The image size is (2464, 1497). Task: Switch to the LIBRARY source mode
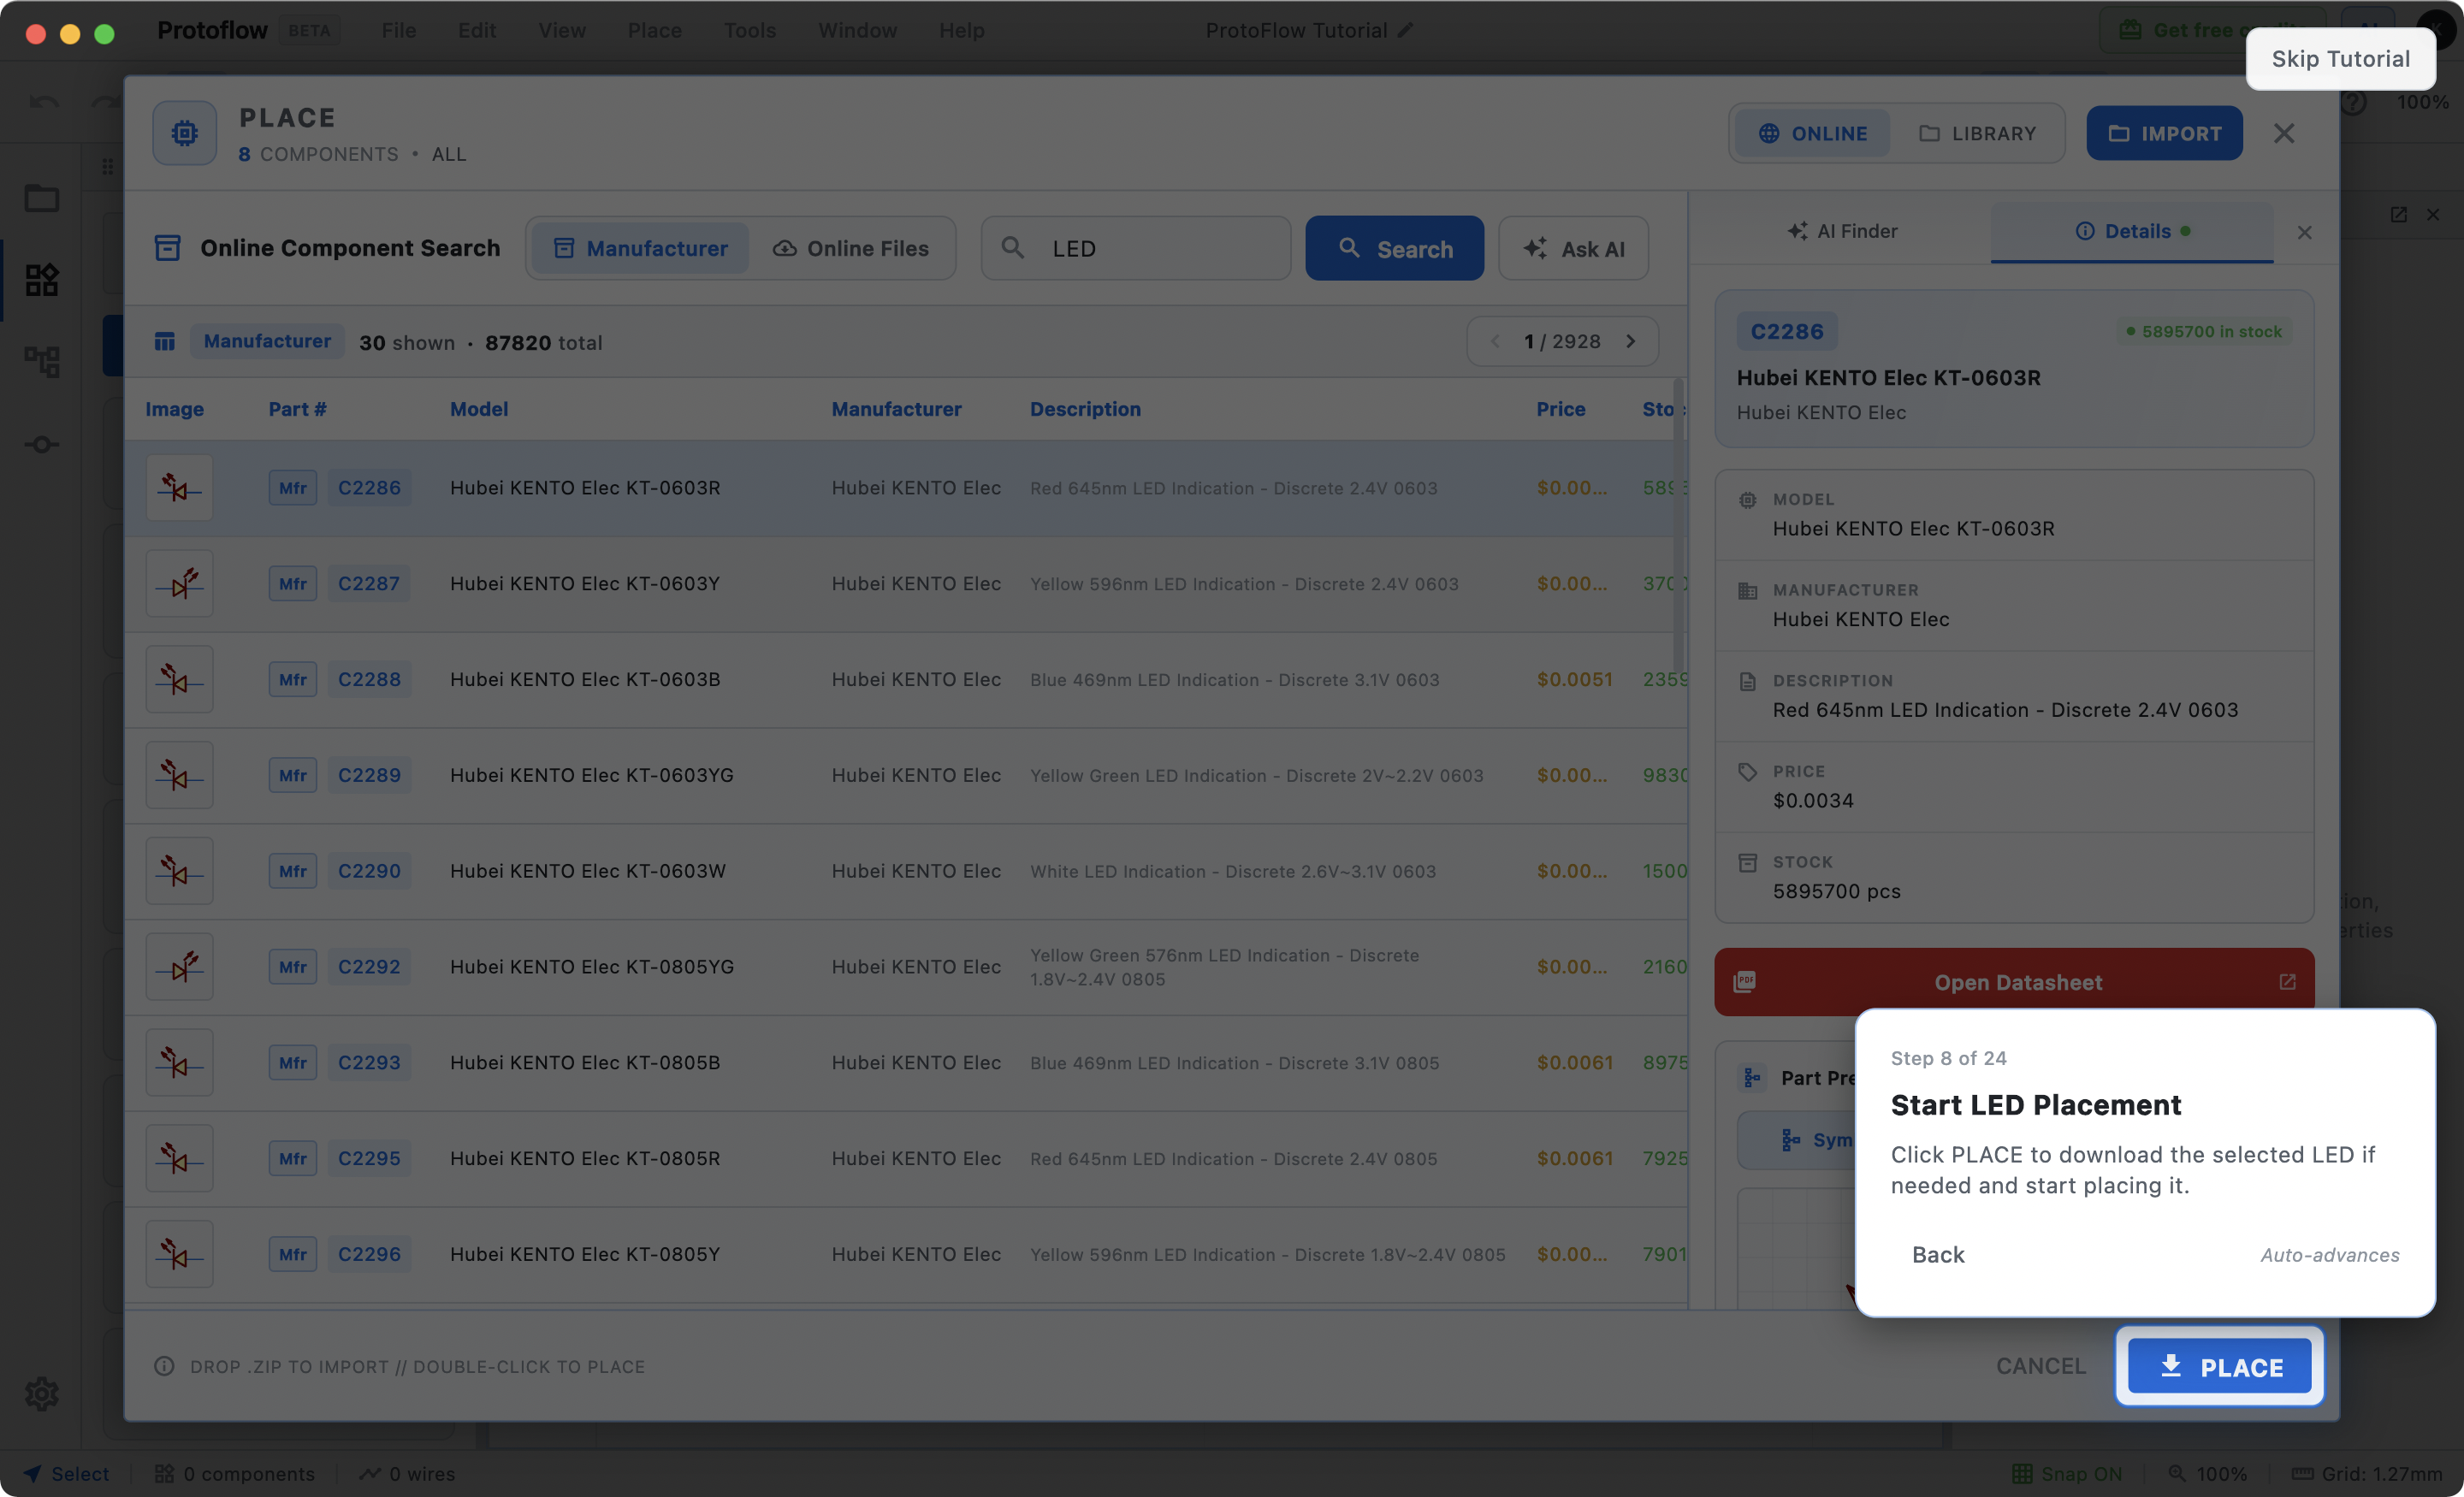(1977, 133)
